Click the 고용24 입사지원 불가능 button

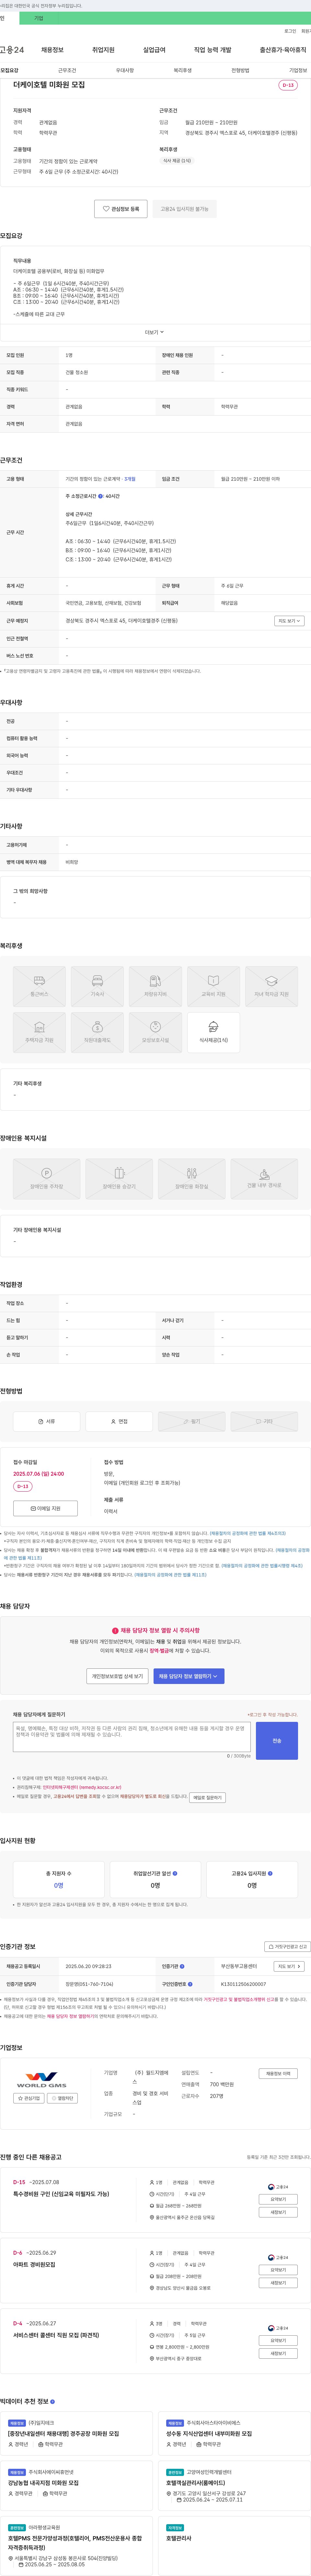pyautogui.click(x=185, y=209)
